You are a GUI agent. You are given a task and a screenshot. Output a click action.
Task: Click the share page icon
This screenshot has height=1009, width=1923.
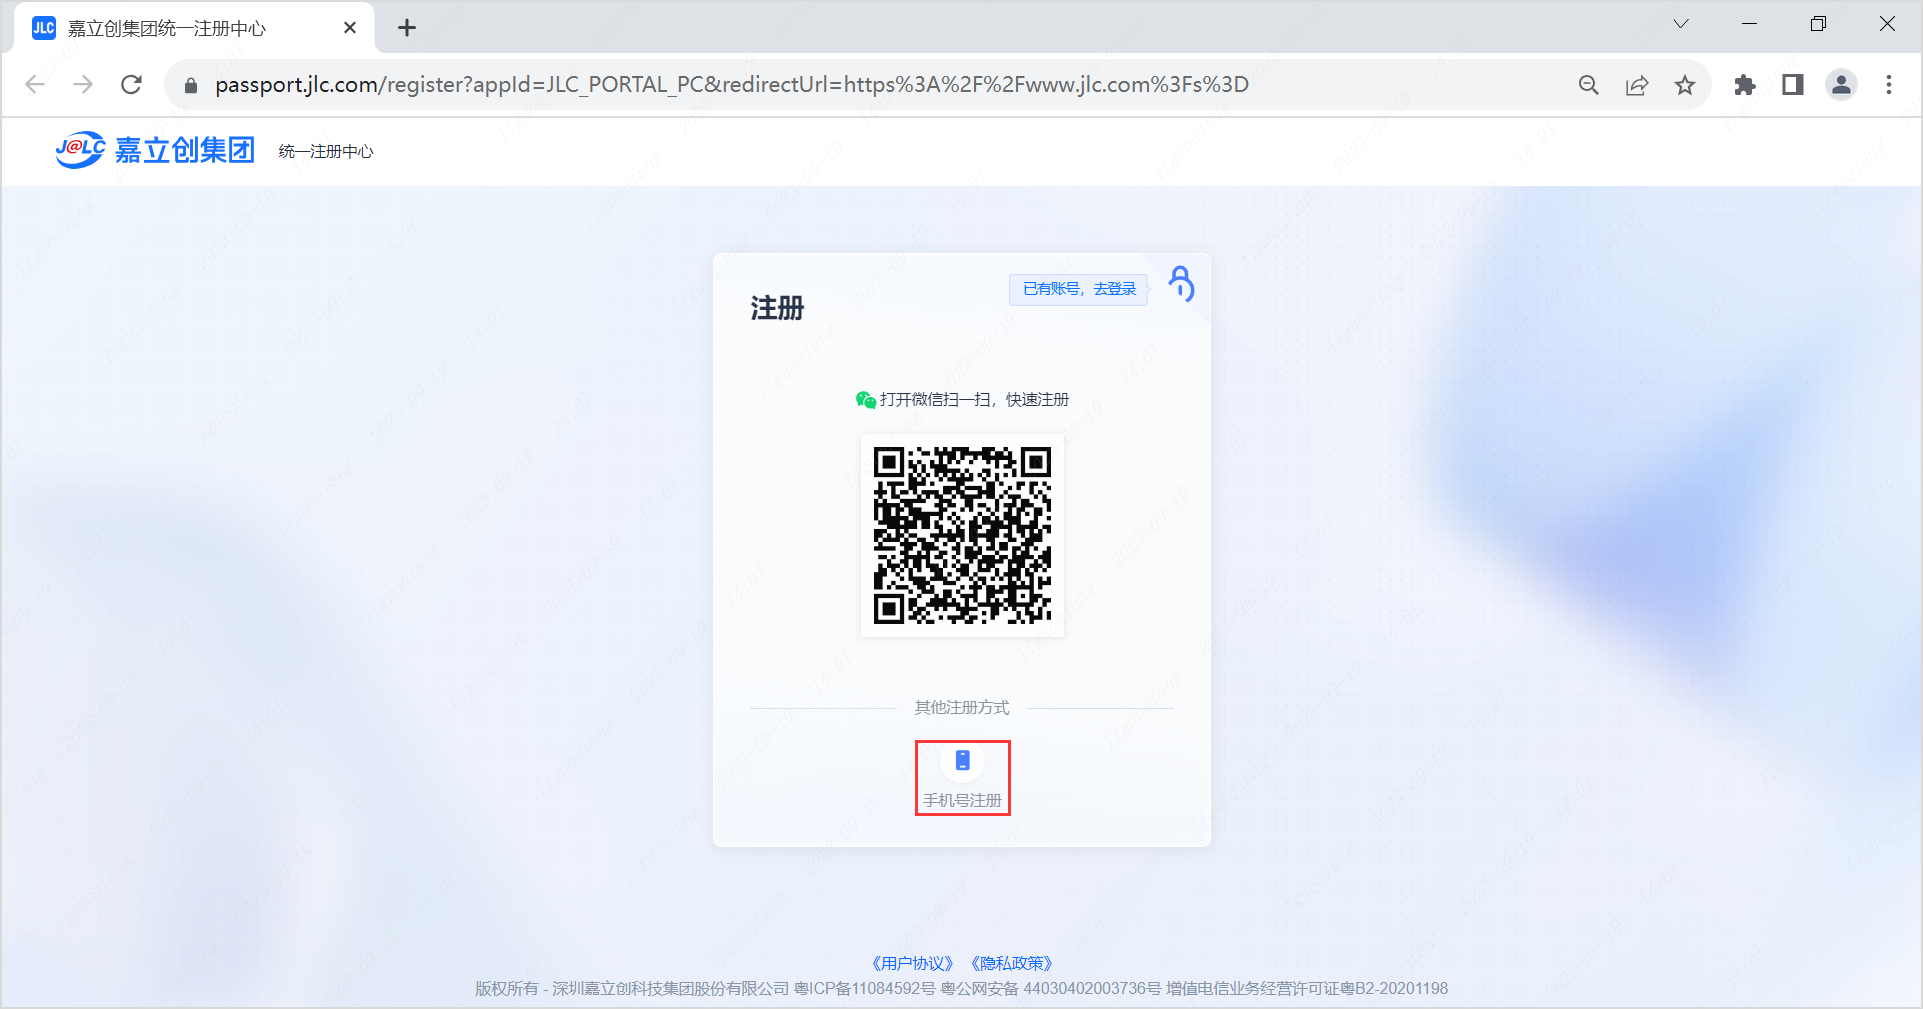click(1637, 85)
